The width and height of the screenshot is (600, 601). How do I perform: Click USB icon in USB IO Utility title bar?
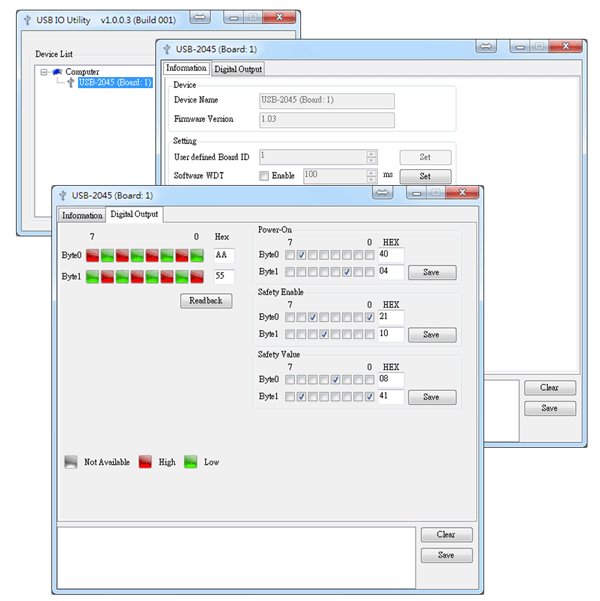(x=27, y=20)
